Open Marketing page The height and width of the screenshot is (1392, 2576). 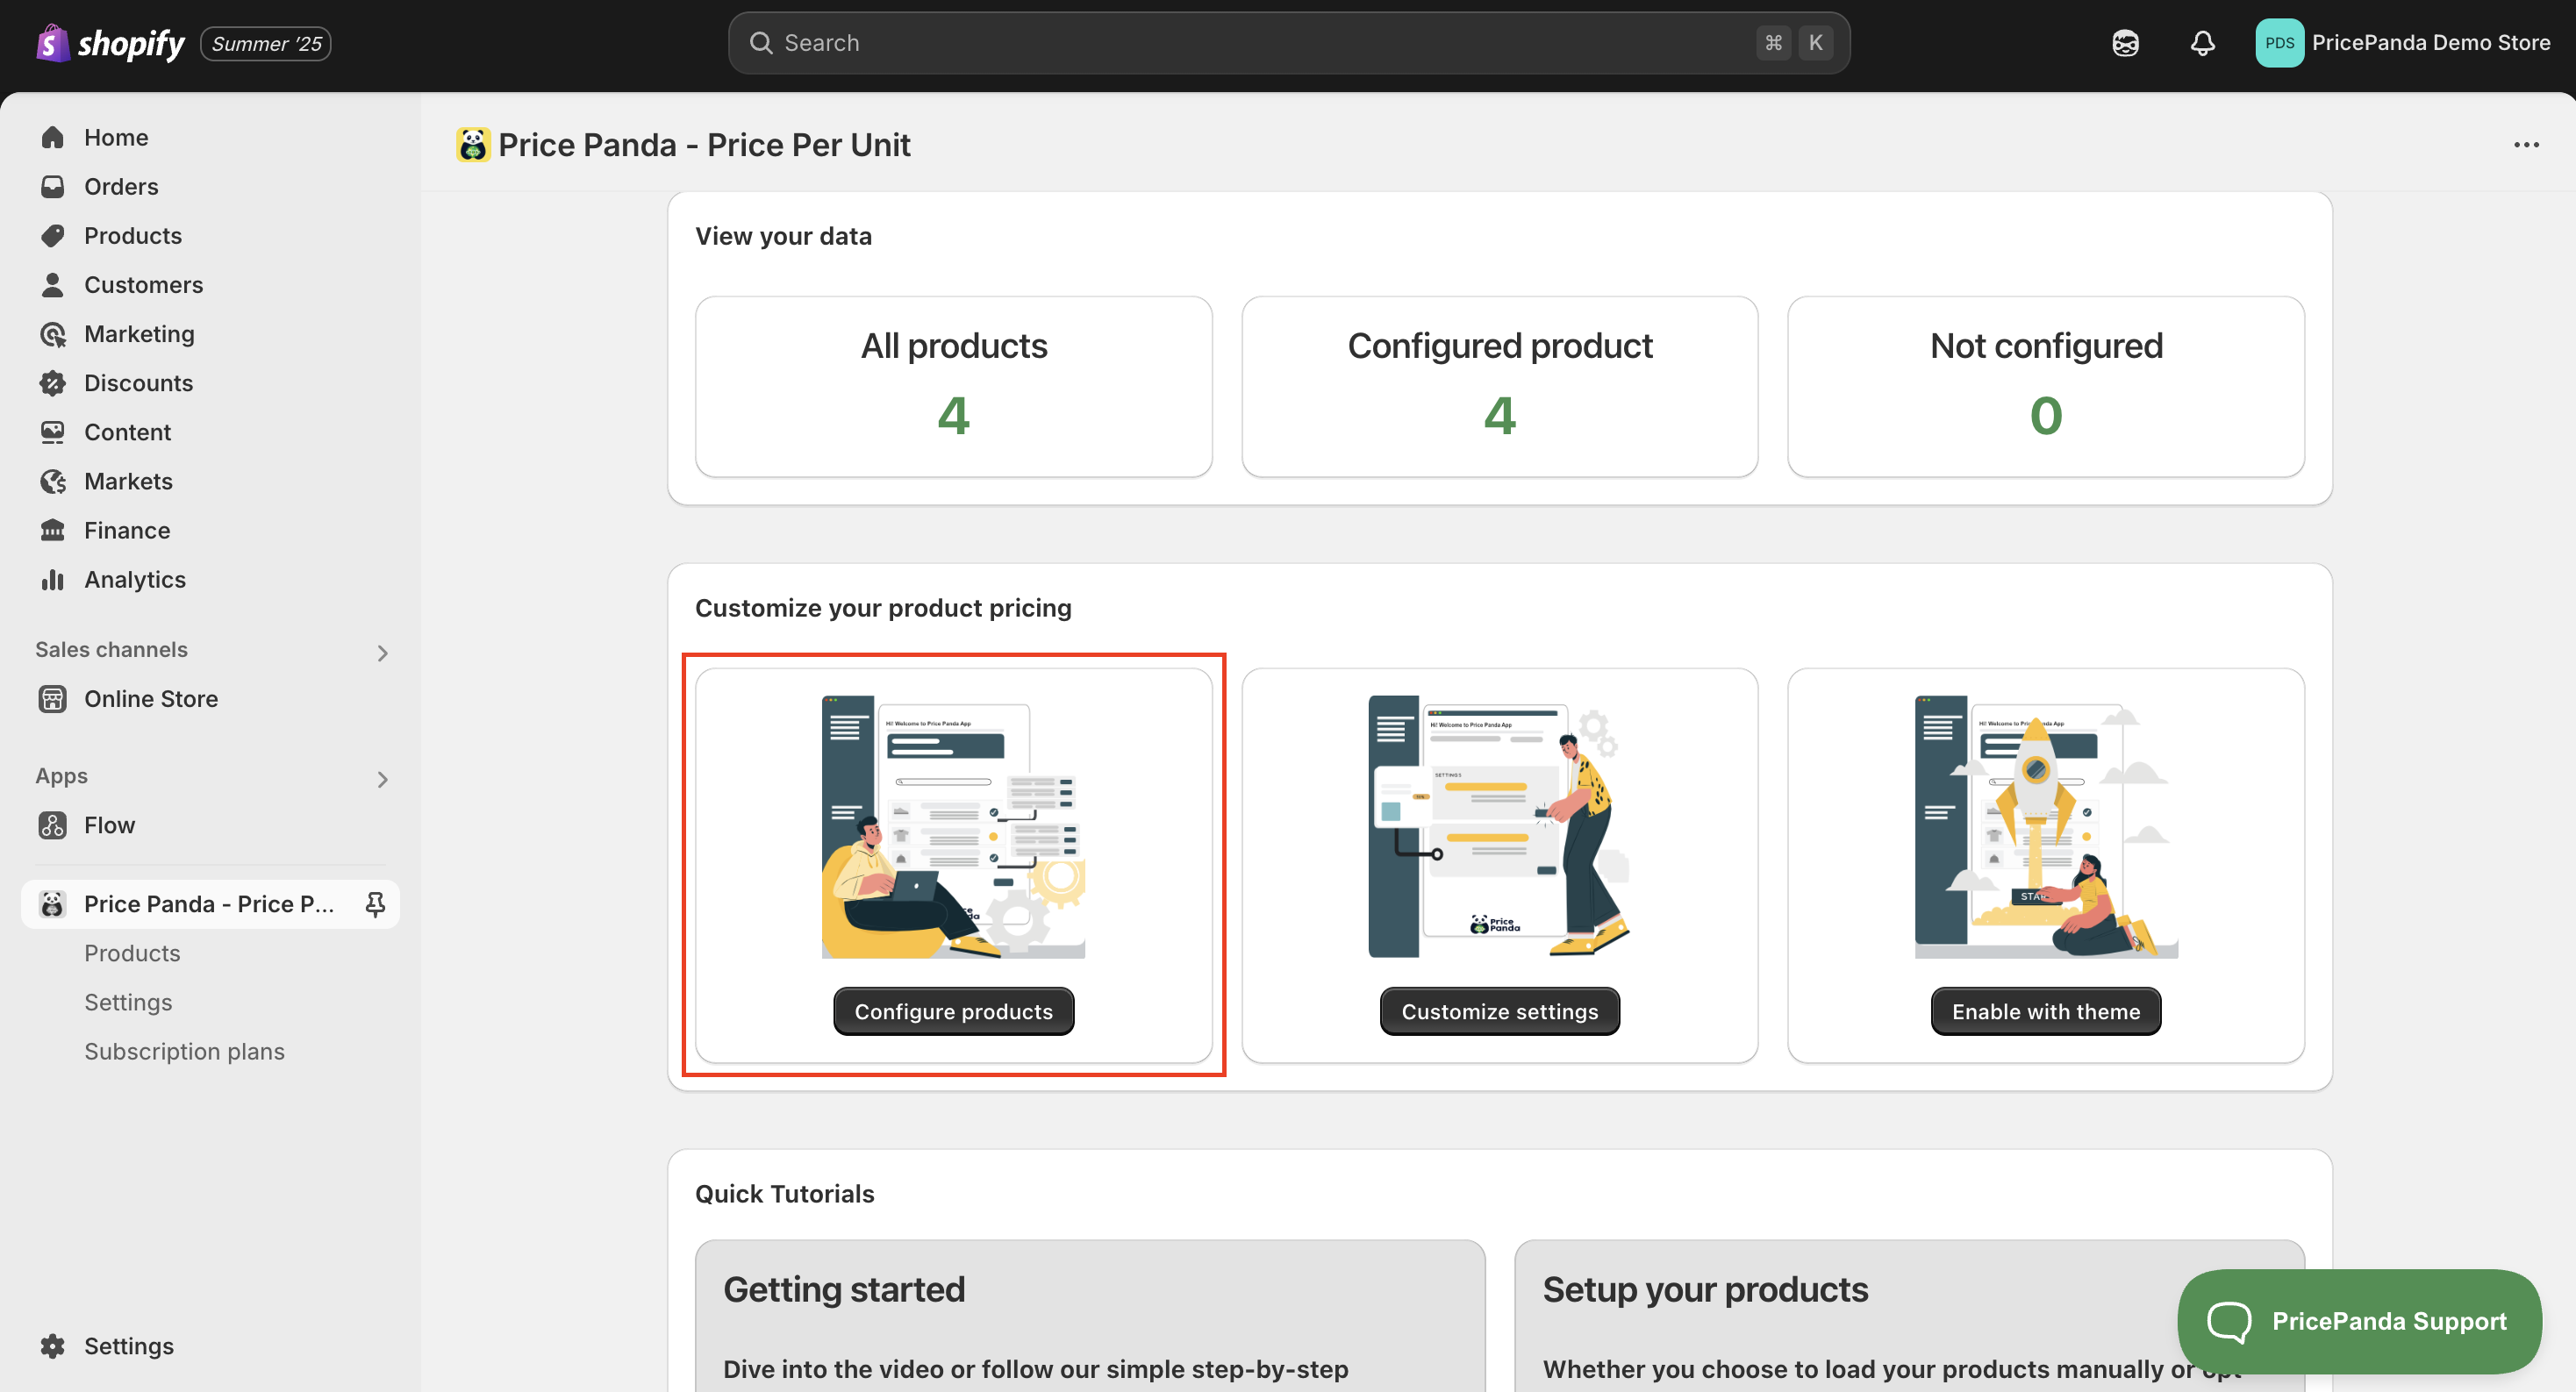(139, 334)
